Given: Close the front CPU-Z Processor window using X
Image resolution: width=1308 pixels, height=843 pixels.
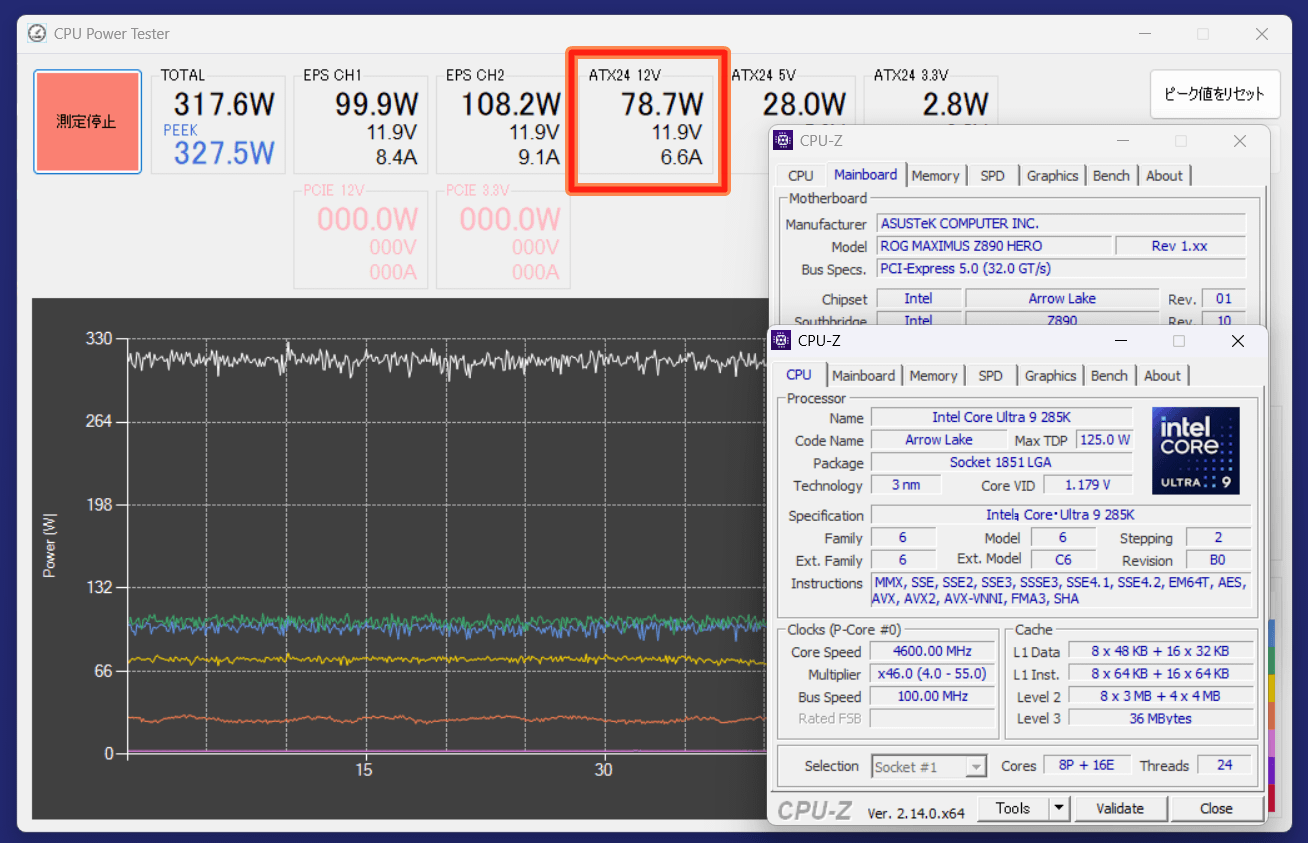Looking at the screenshot, I should point(1237,341).
